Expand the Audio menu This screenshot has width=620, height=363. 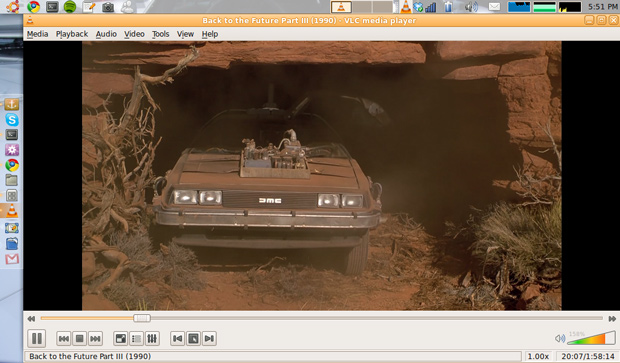click(x=106, y=34)
